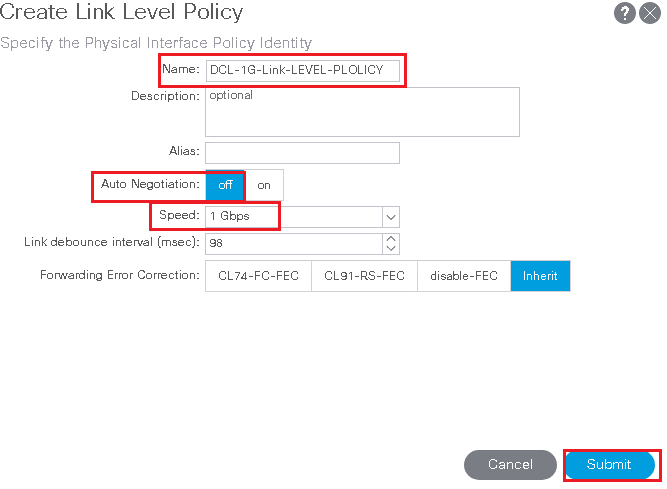Set Auto Negotiation to off

(225, 185)
